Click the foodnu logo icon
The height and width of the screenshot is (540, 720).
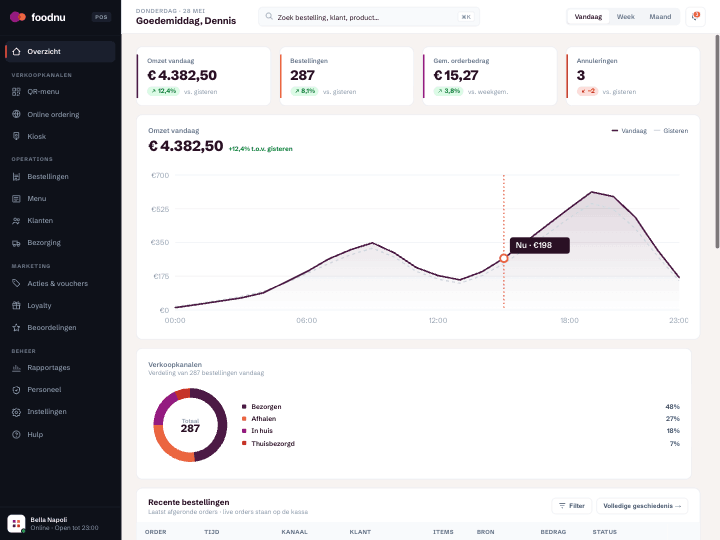pos(18,17)
